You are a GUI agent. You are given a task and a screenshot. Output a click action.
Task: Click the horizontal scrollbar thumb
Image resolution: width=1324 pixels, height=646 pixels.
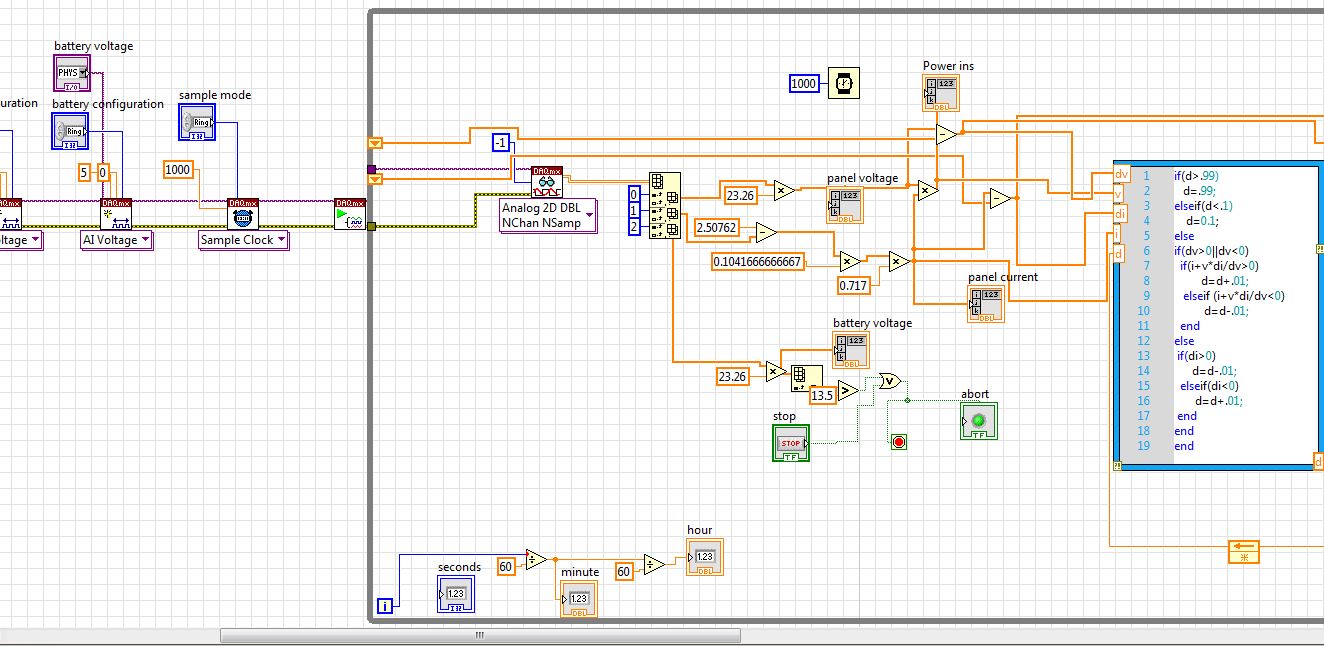pos(480,635)
